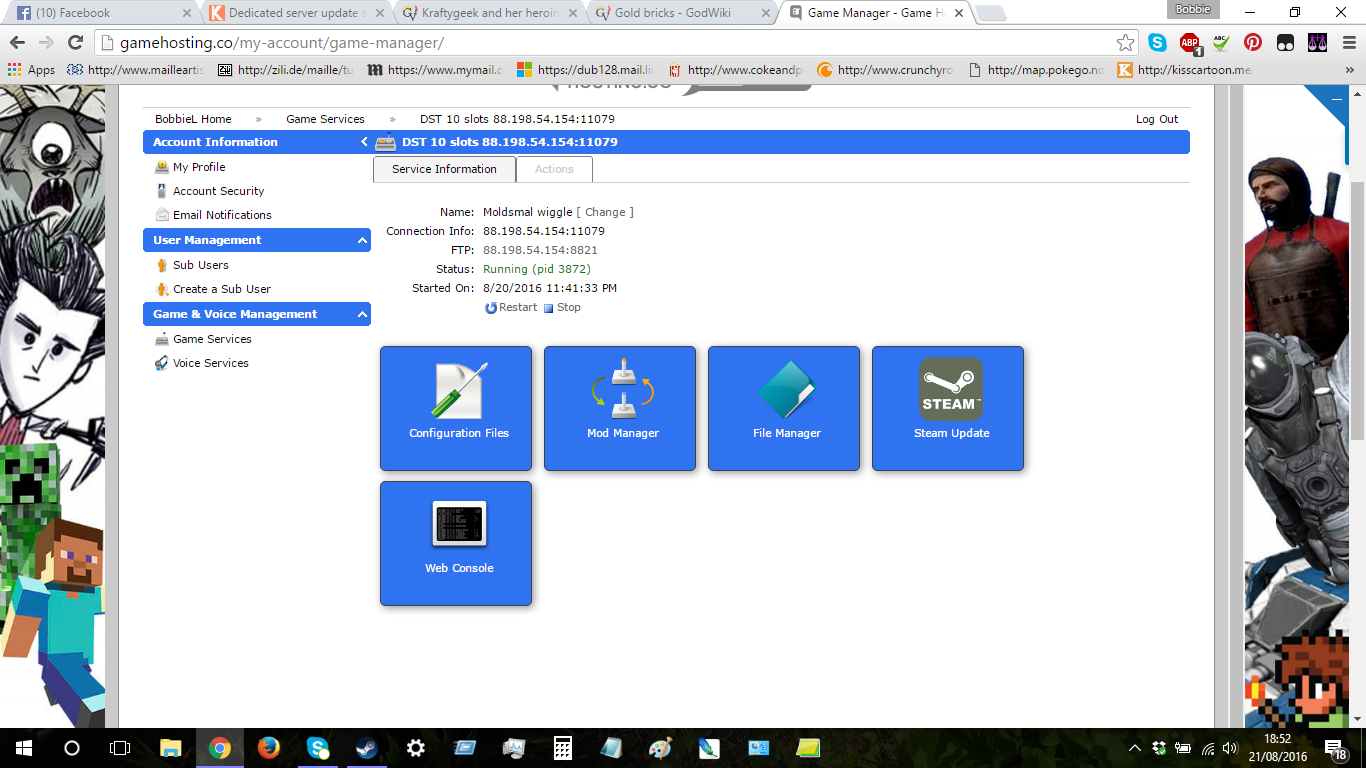Screen dimensions: 1366x768
Task: Collapse Game & Voice Management section
Action: click(362, 314)
